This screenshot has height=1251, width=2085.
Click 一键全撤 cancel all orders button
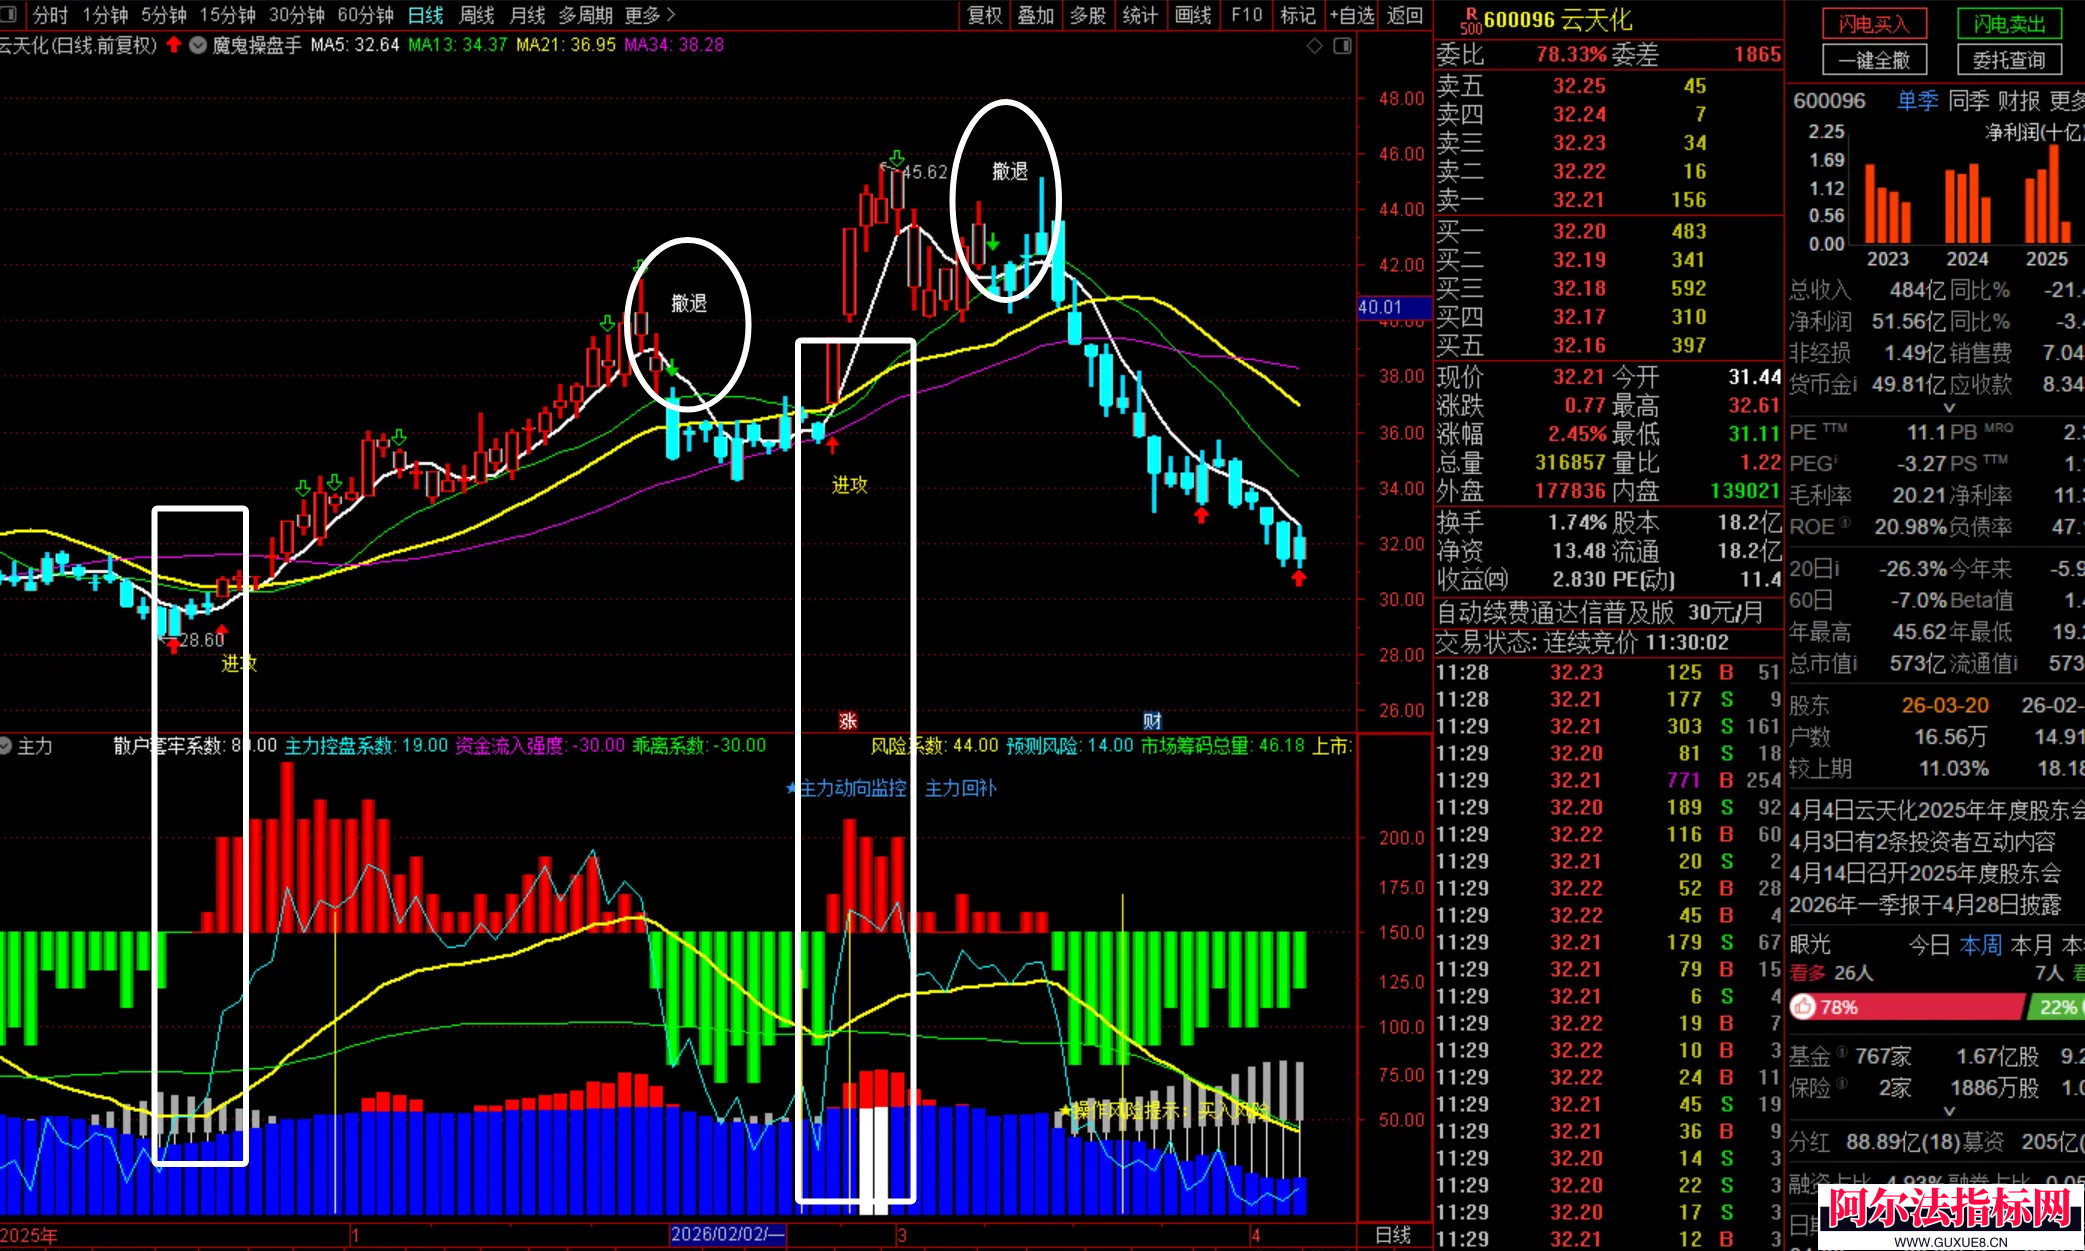[1873, 60]
